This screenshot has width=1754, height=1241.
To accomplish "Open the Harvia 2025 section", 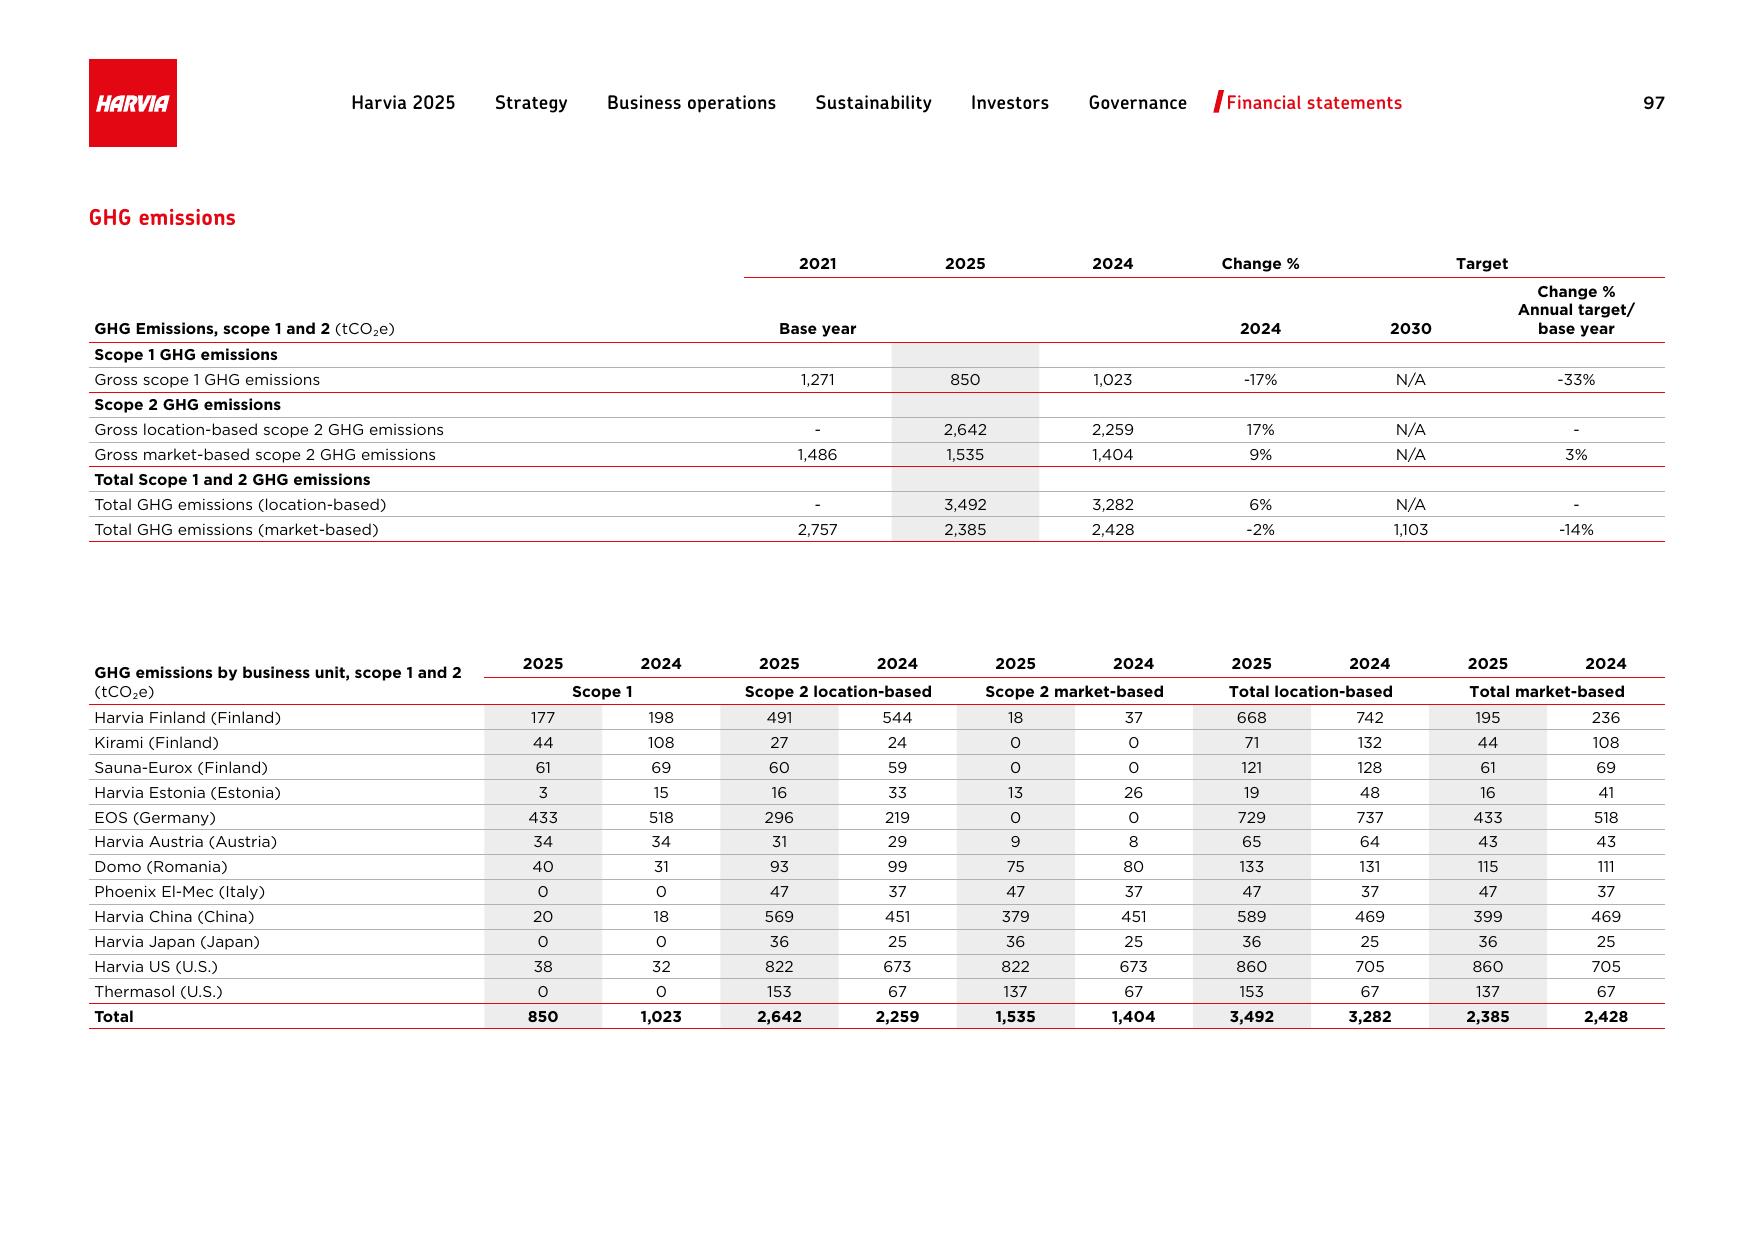I will point(403,103).
